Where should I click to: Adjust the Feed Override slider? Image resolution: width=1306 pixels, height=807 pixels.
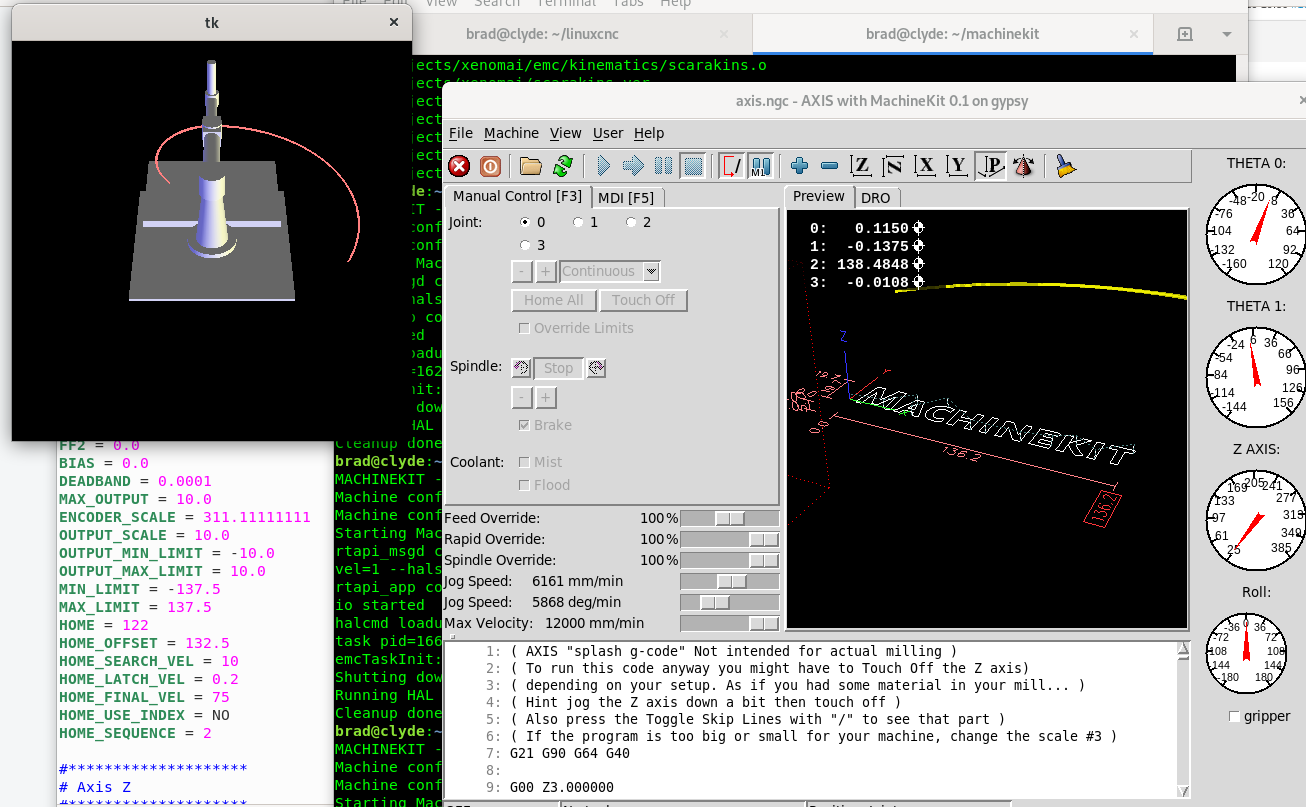tap(730, 518)
